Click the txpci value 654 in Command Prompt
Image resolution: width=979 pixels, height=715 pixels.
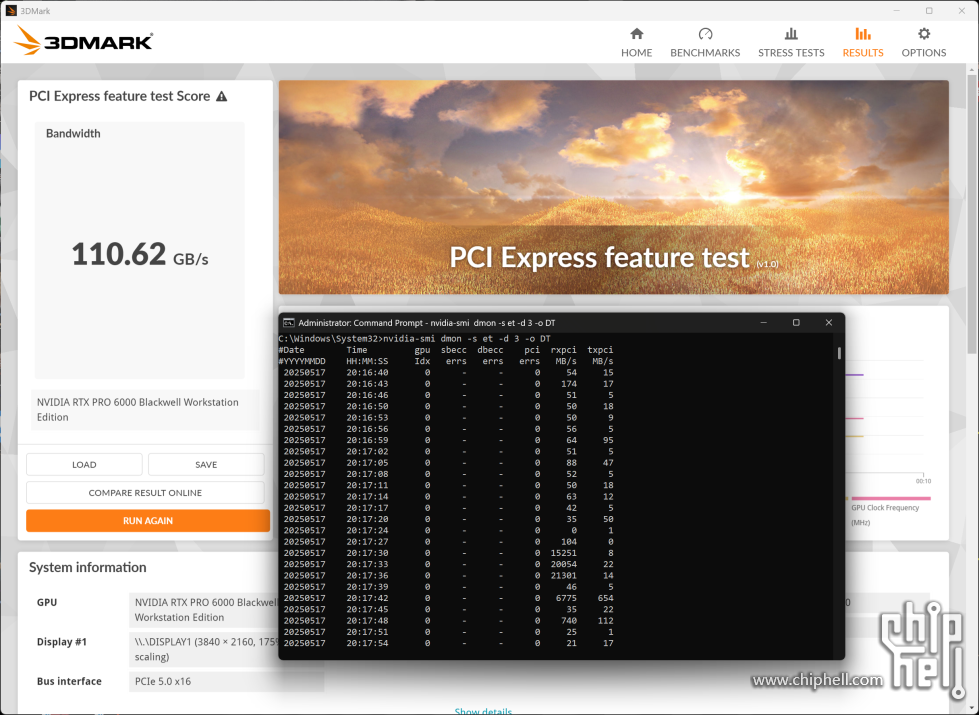[605, 598]
